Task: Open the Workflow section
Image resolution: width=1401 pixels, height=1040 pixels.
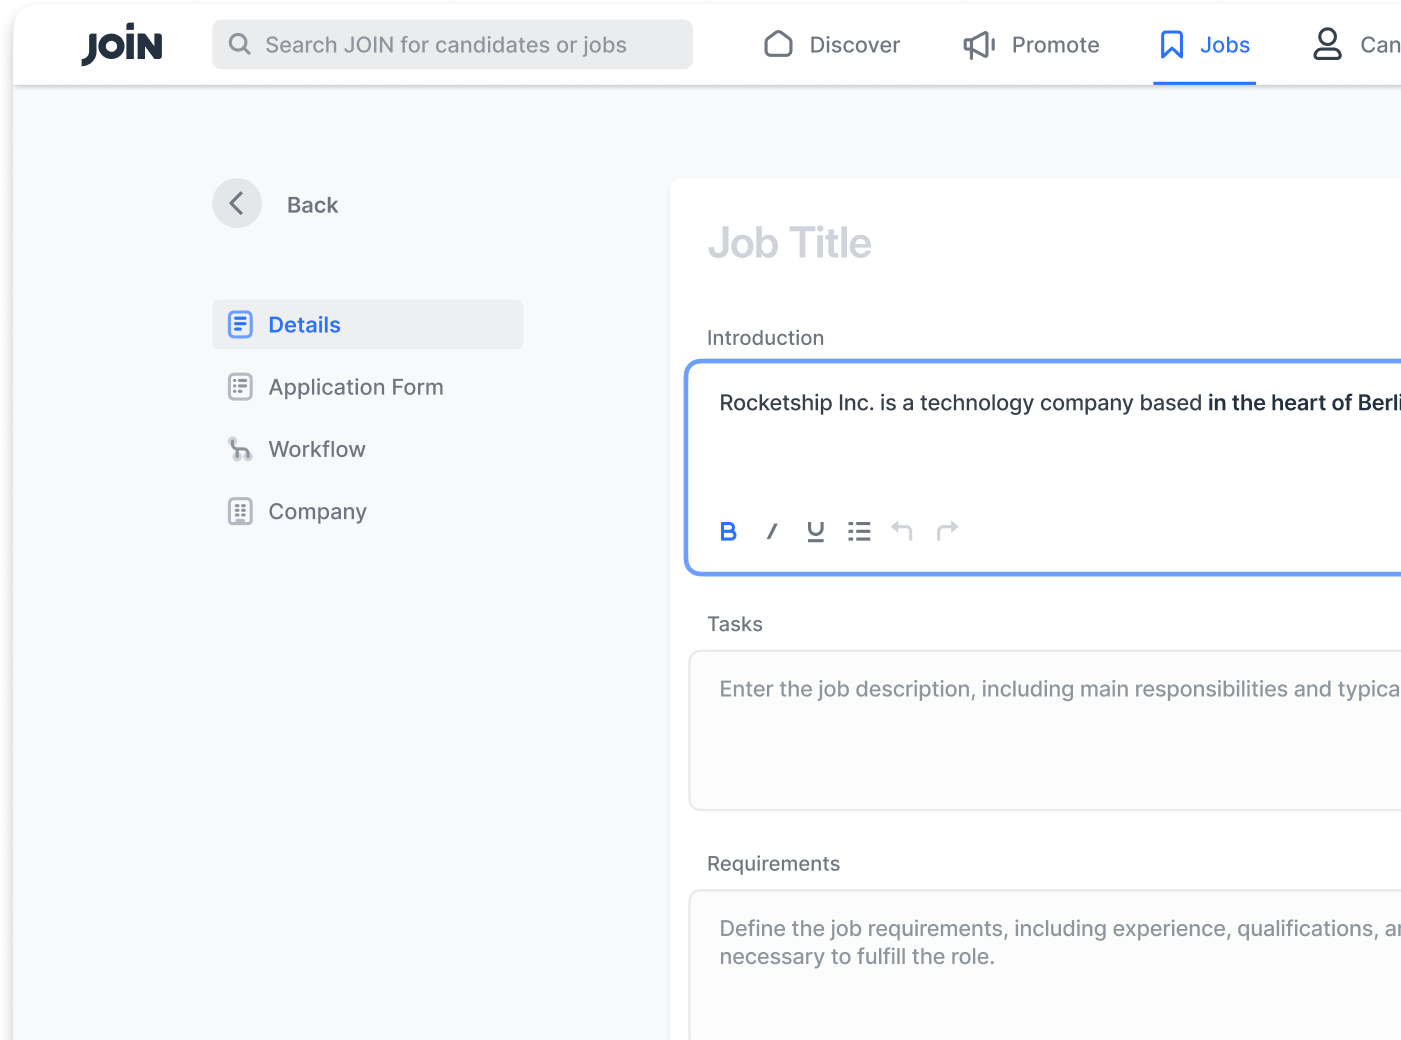Action: pos(316,449)
